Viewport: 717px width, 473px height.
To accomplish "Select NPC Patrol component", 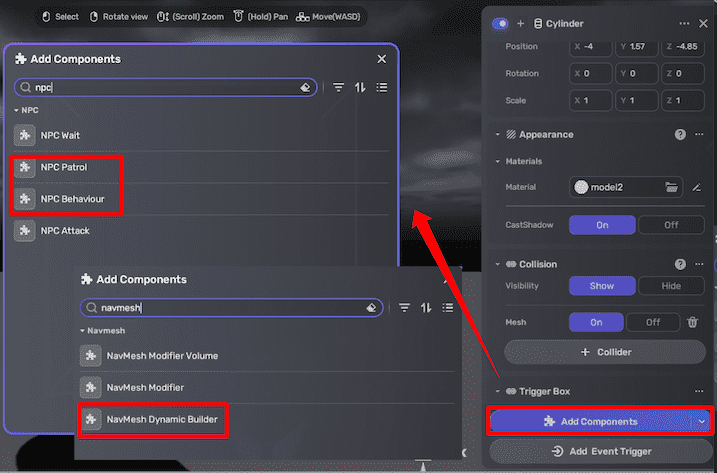I will [201, 167].
